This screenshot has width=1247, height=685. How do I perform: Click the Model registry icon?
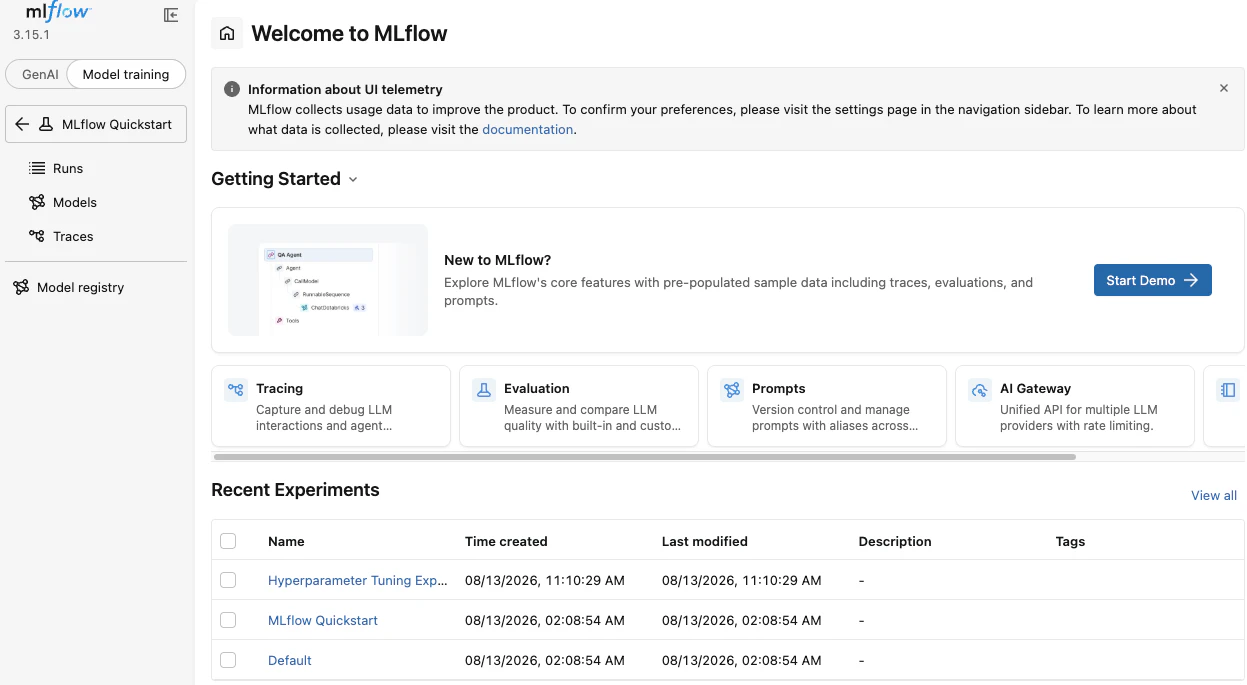21,287
